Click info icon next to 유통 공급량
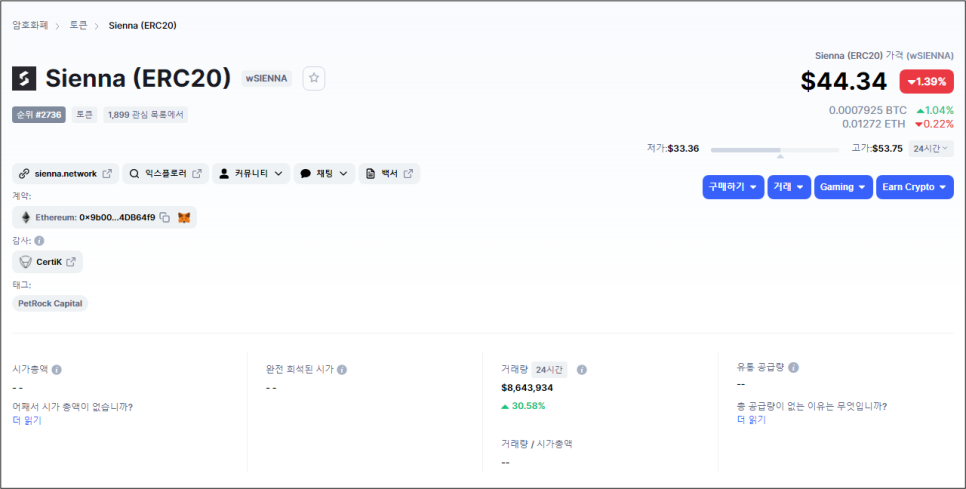966x489 pixels. (793, 367)
